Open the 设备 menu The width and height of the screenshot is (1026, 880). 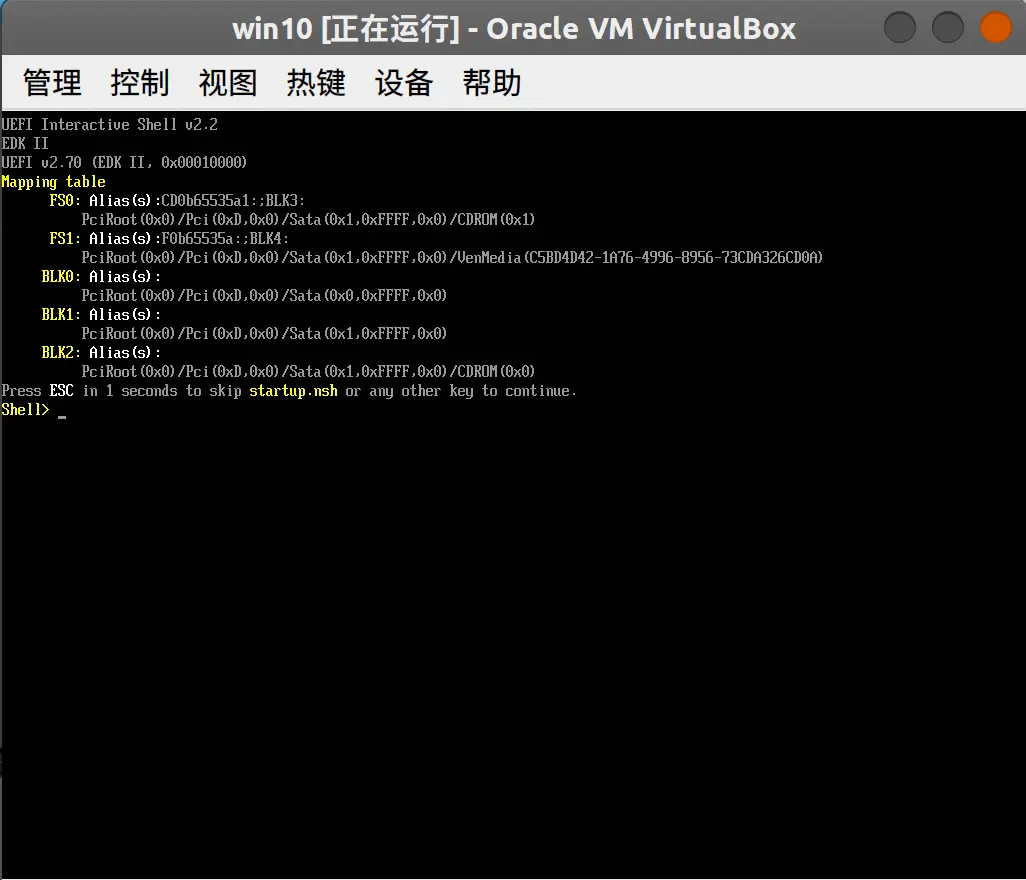pos(404,83)
